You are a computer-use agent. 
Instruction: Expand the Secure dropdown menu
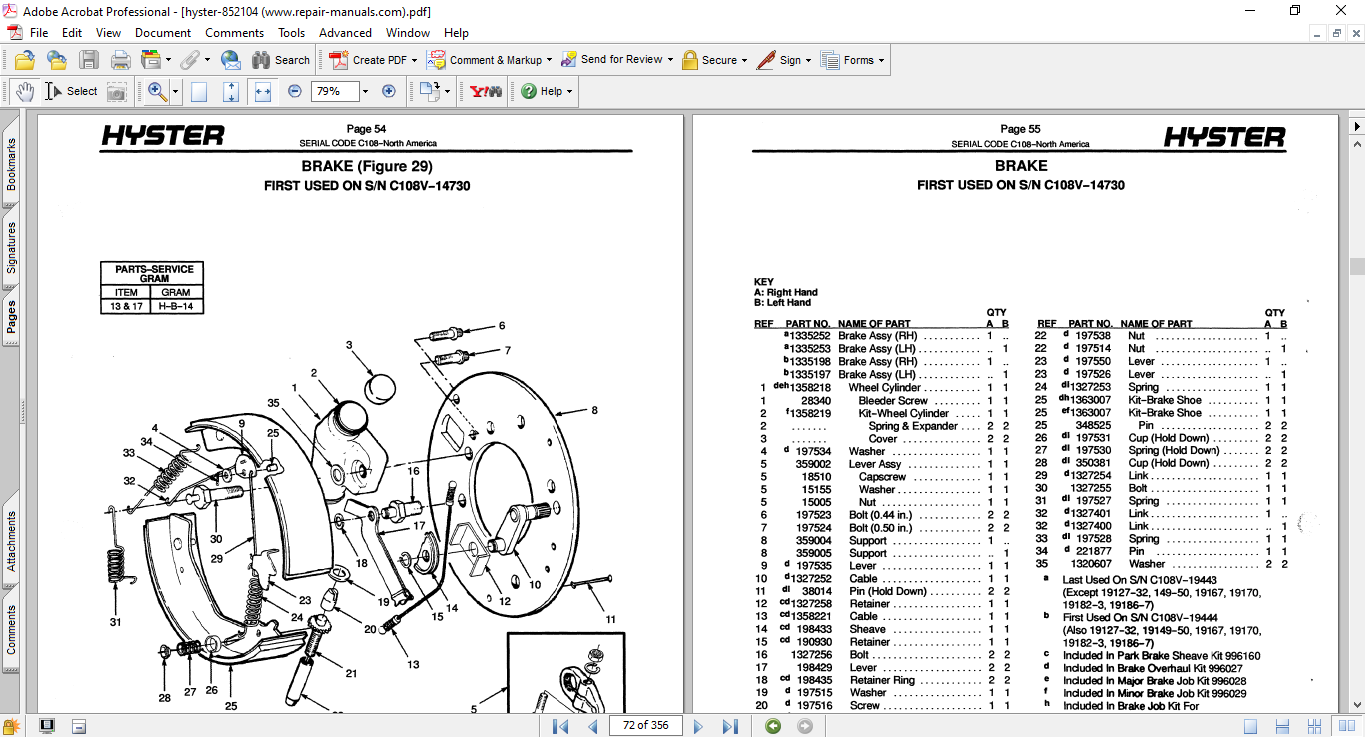tap(745, 60)
